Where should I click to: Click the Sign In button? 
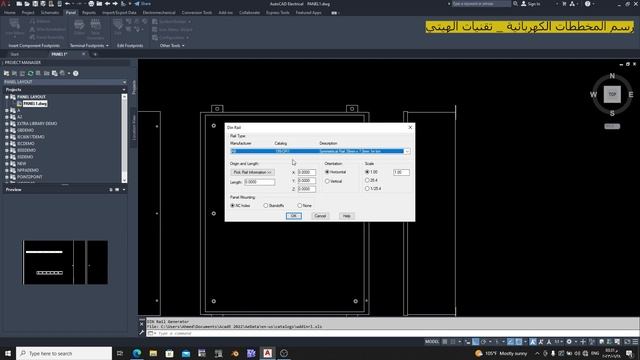531,4
